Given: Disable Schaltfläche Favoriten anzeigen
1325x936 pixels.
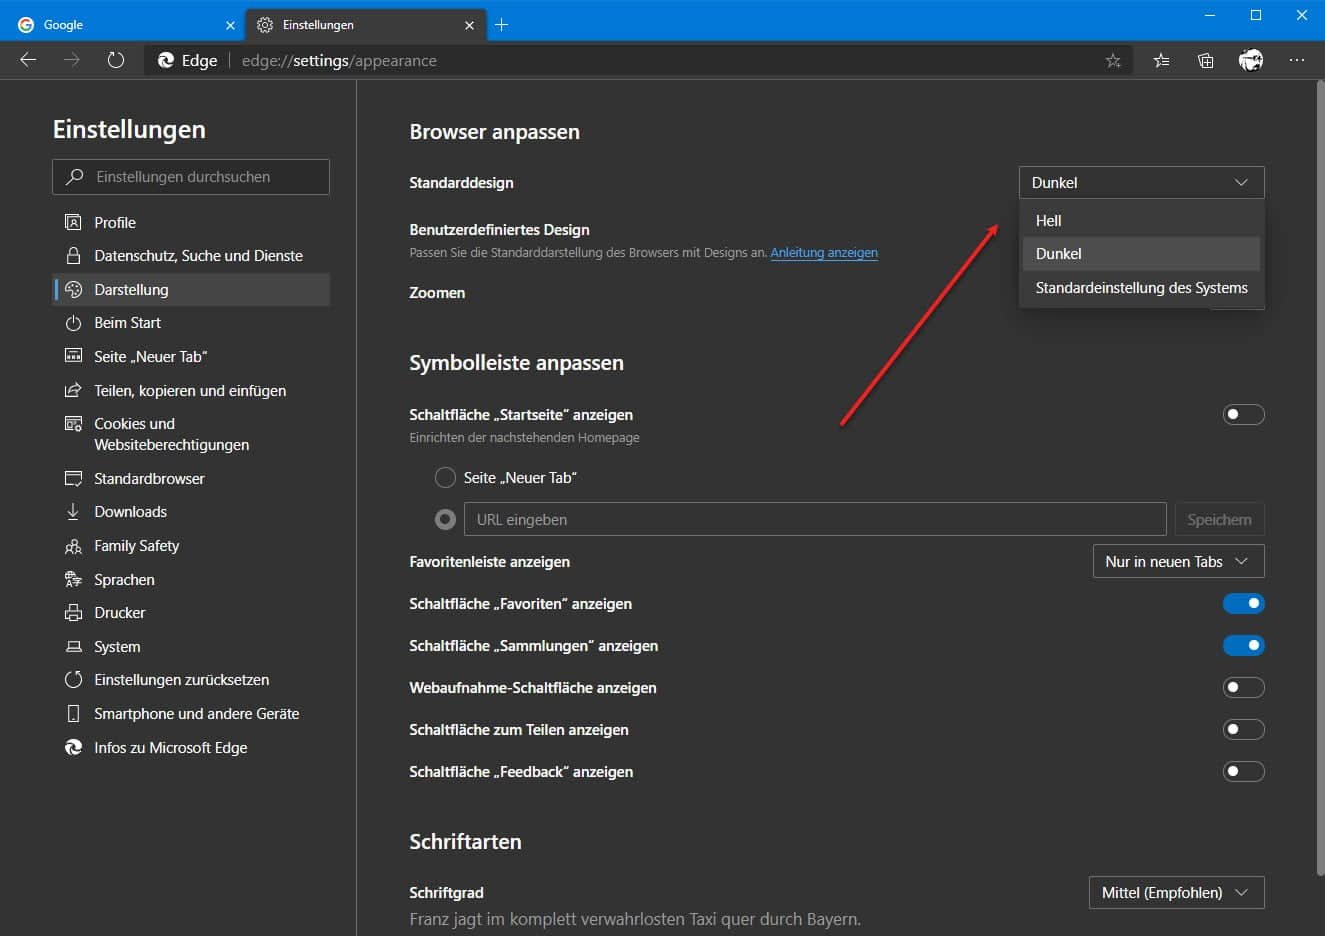Looking at the screenshot, I should (1243, 603).
